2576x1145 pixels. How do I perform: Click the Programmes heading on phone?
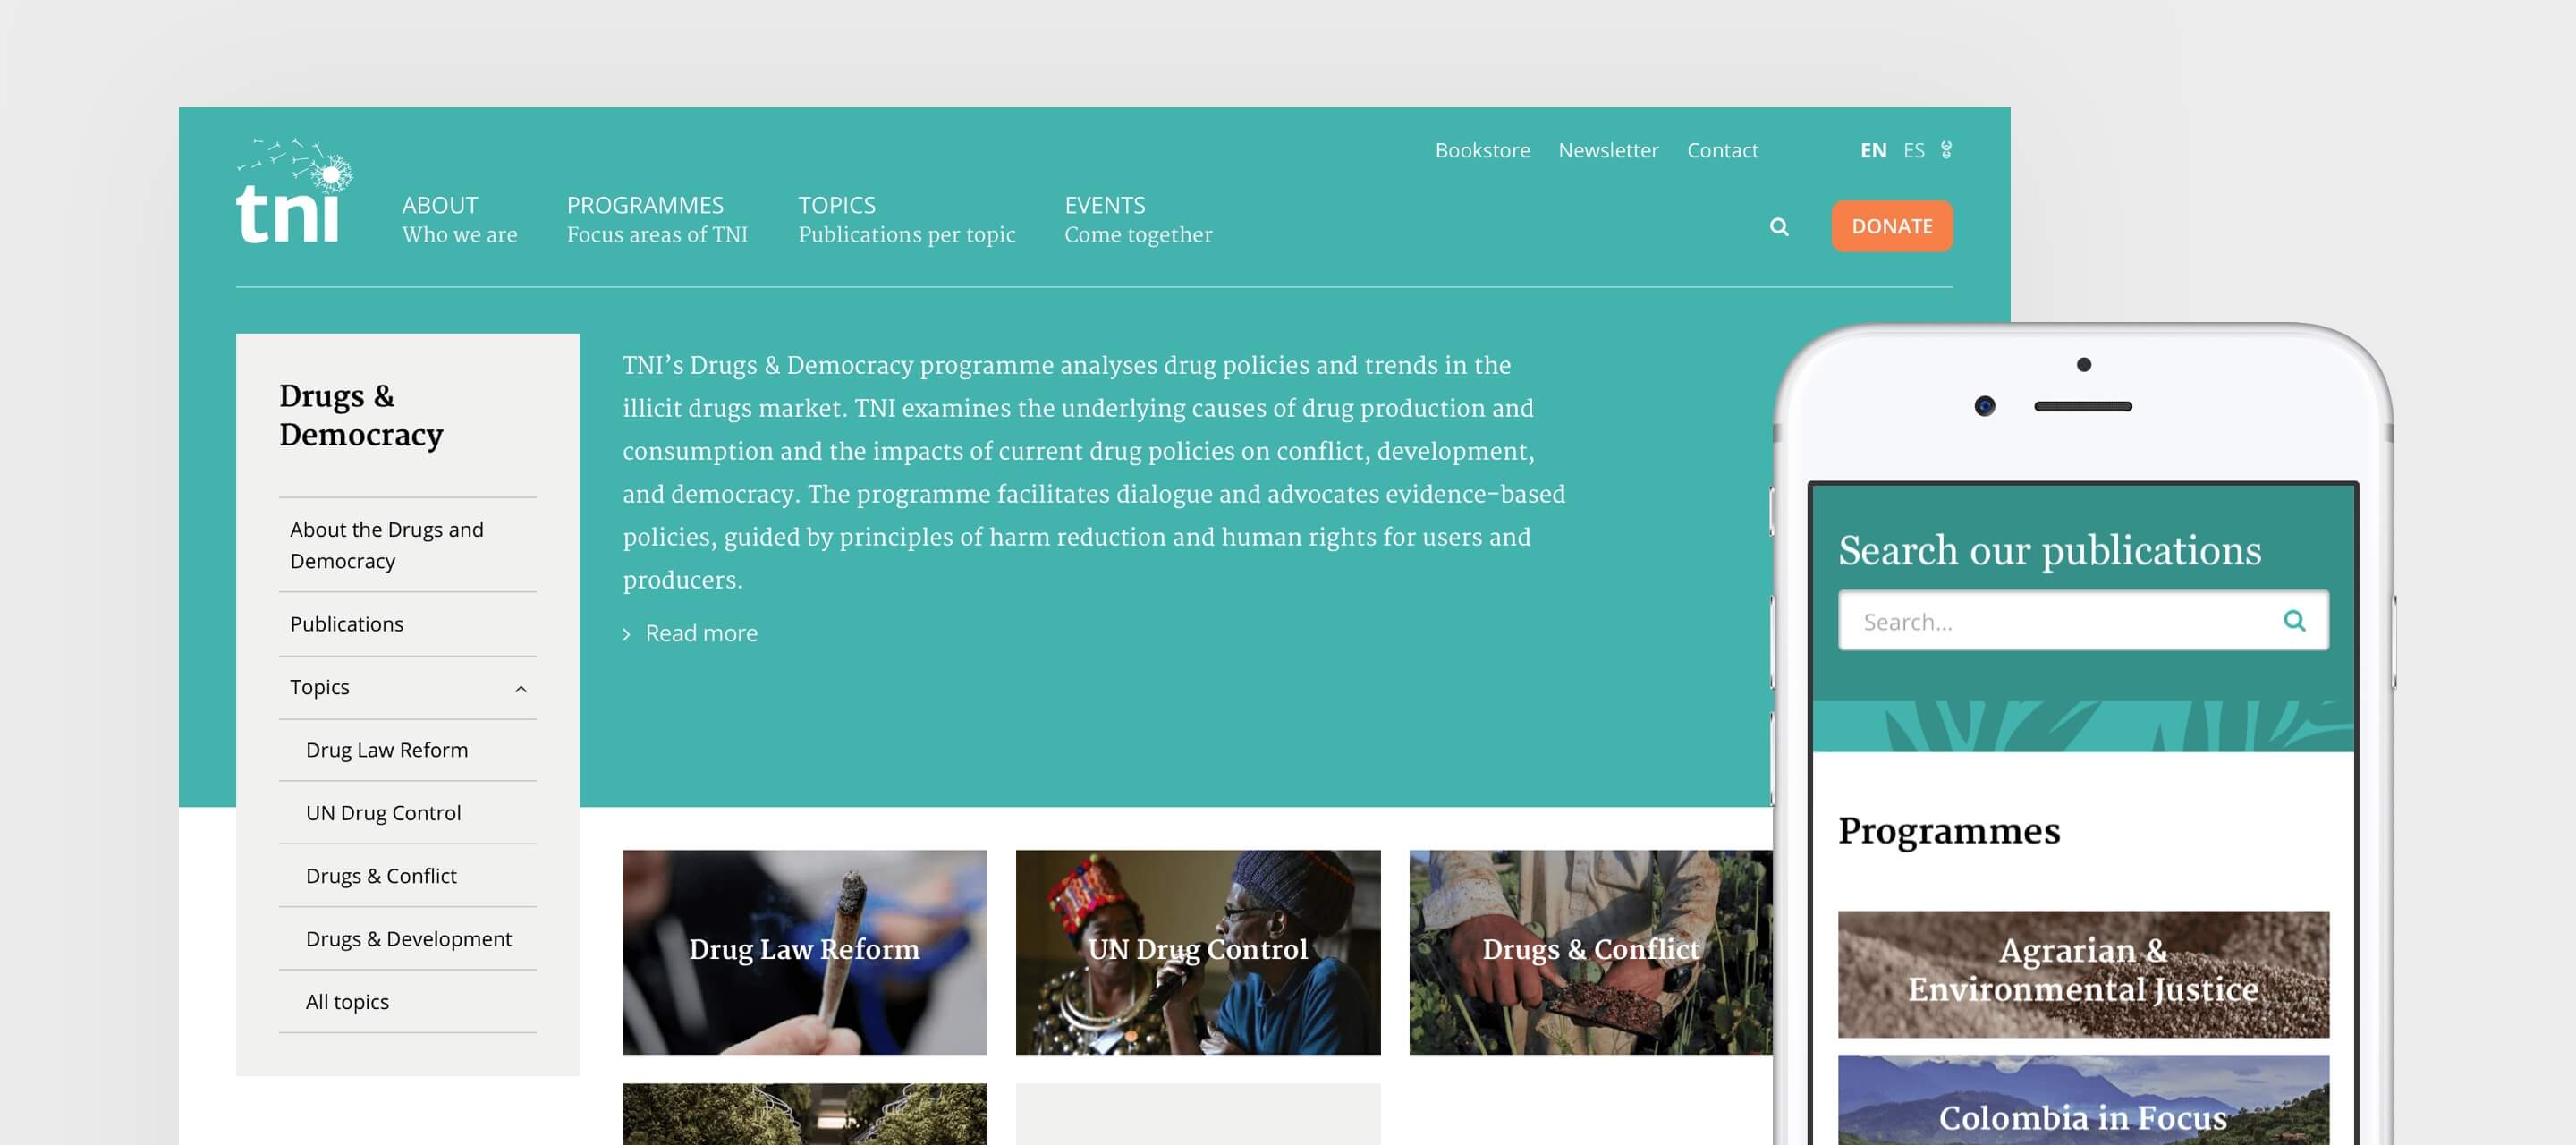coord(1949,831)
